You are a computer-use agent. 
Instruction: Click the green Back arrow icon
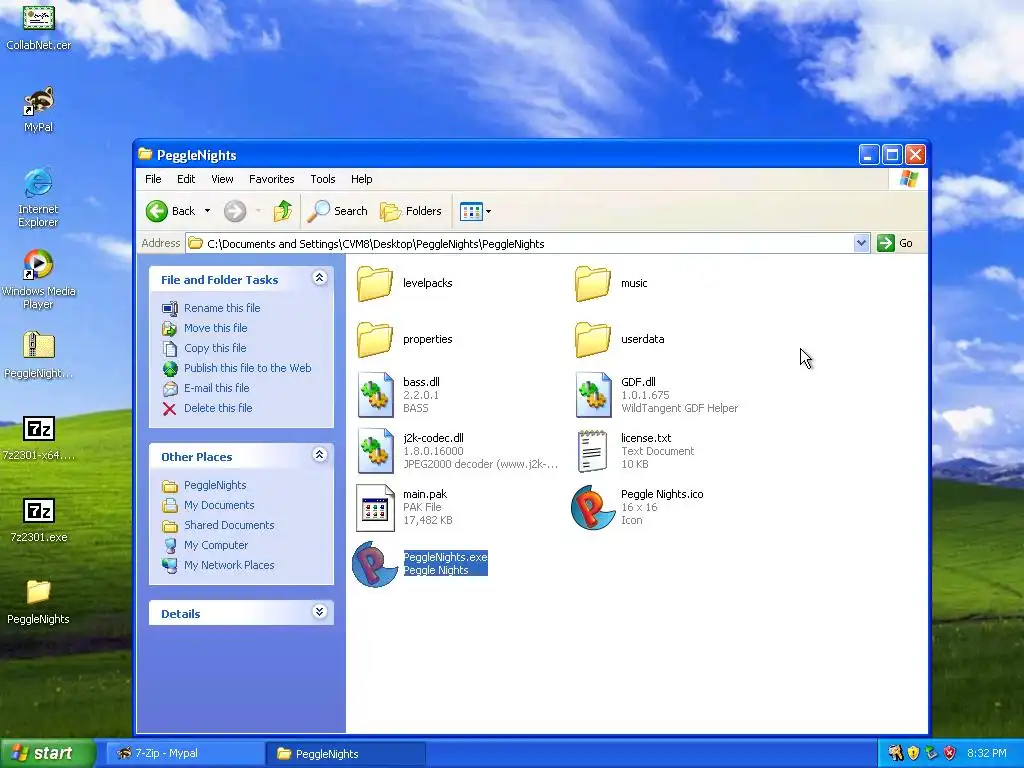(x=157, y=211)
